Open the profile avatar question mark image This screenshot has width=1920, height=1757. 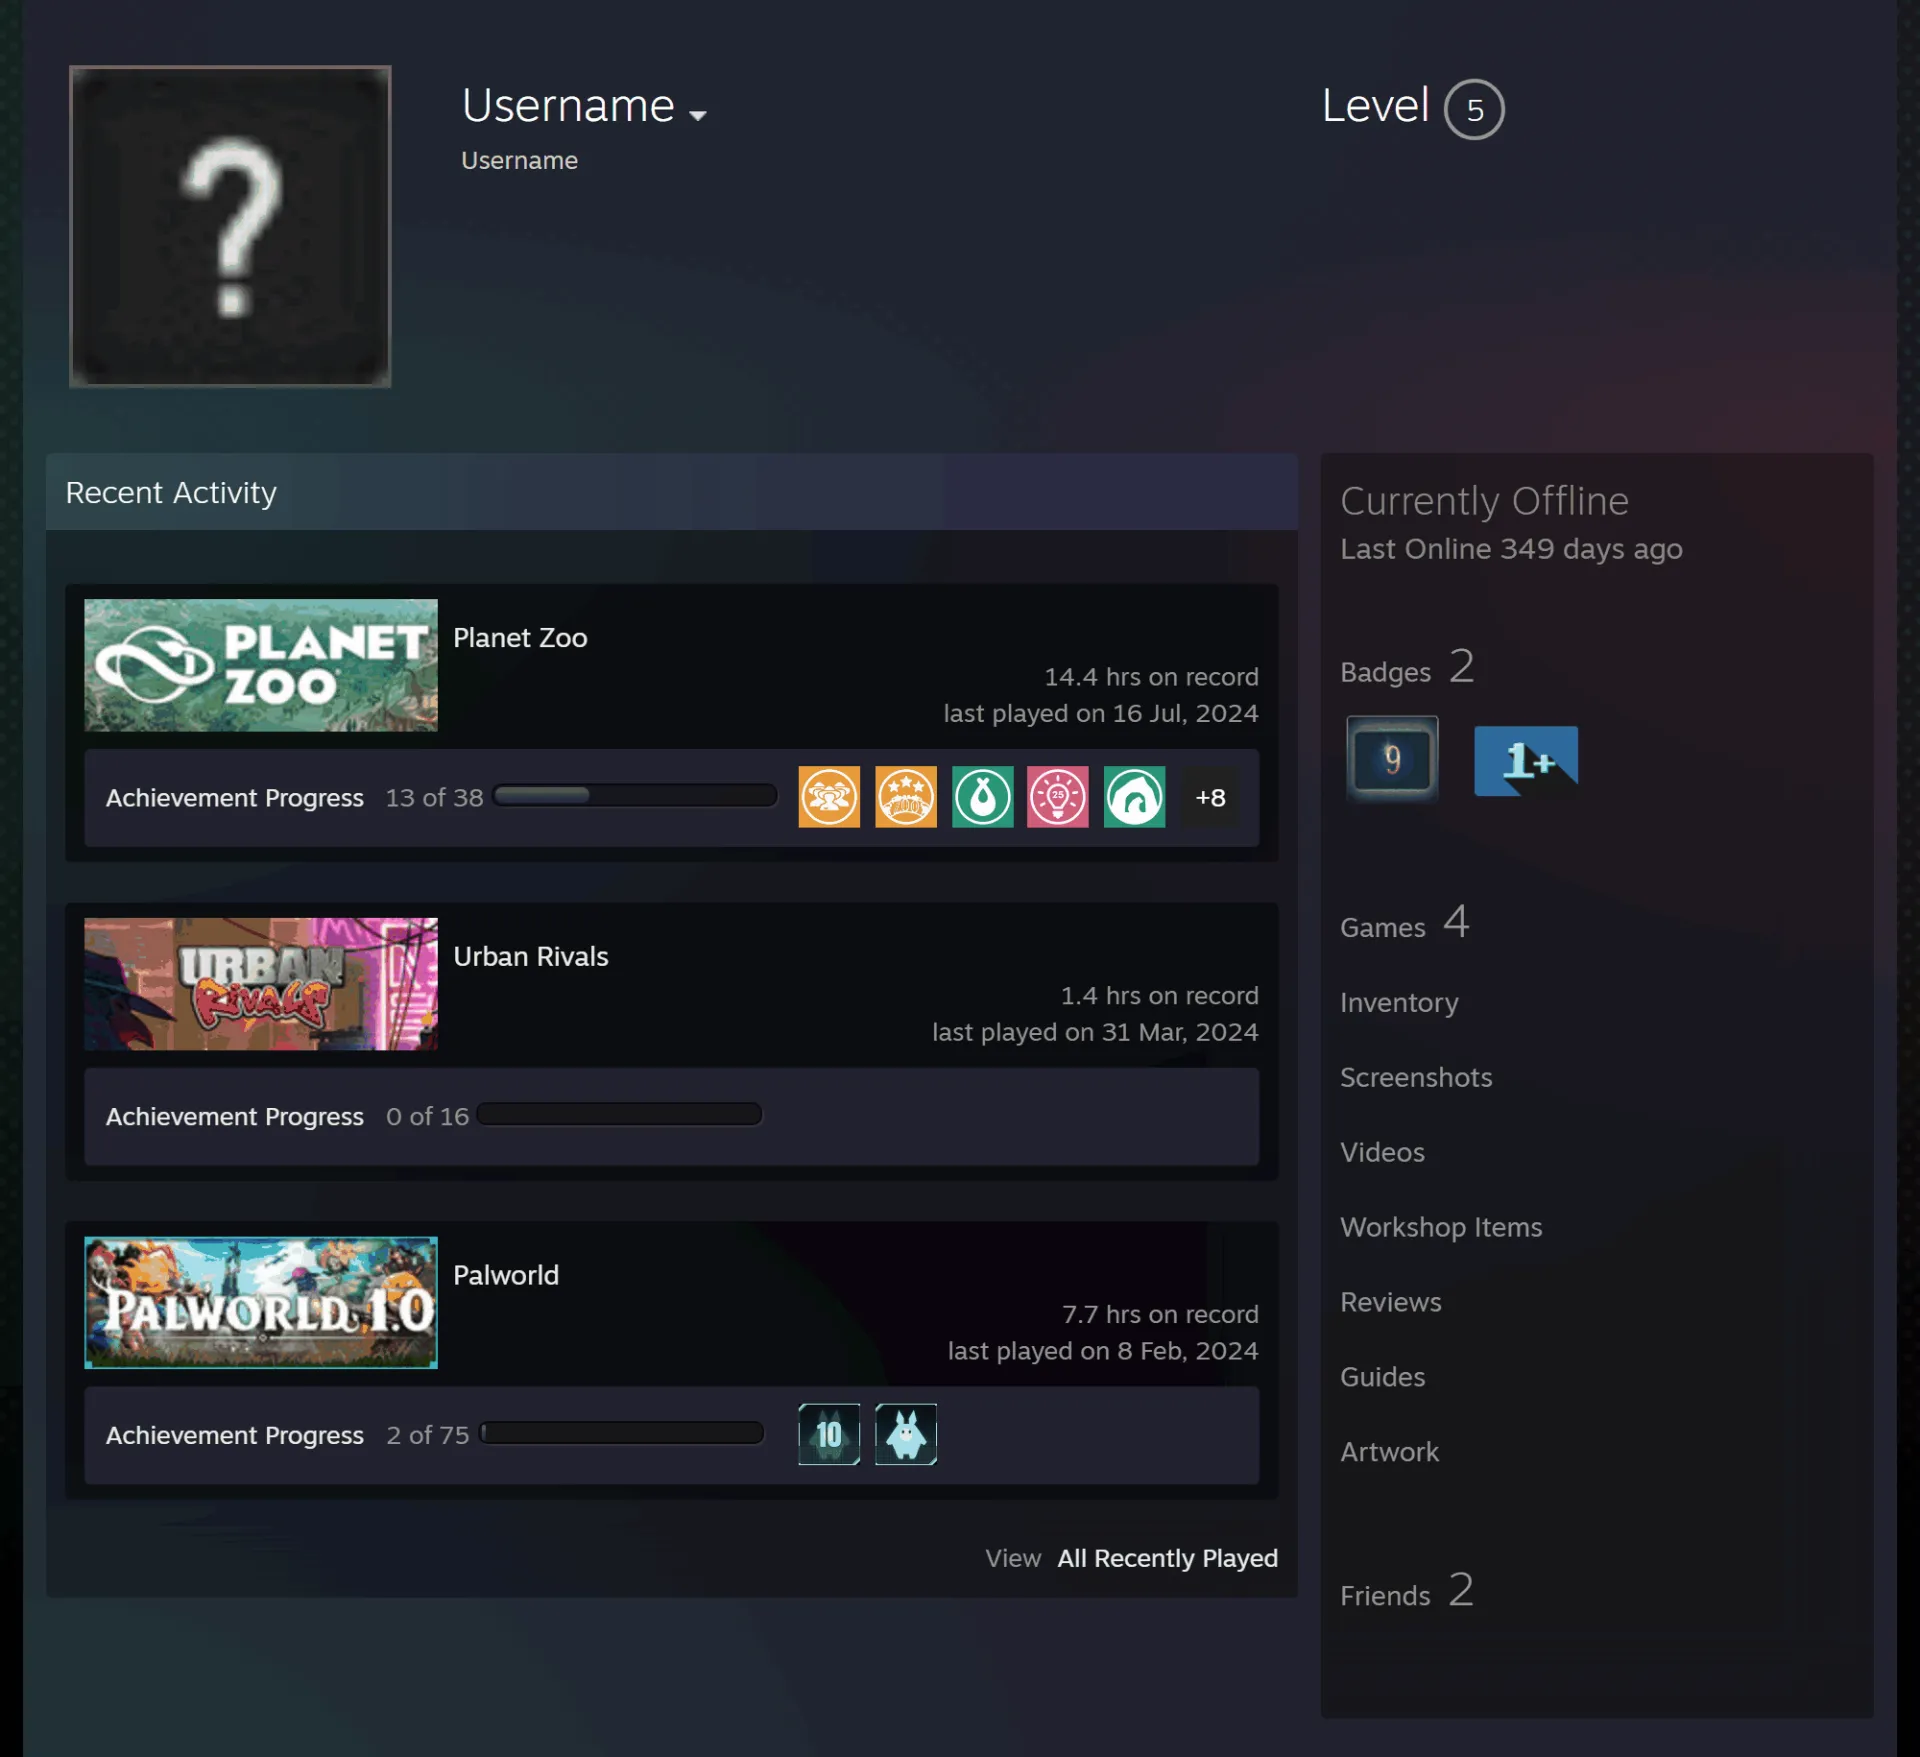[x=230, y=226]
